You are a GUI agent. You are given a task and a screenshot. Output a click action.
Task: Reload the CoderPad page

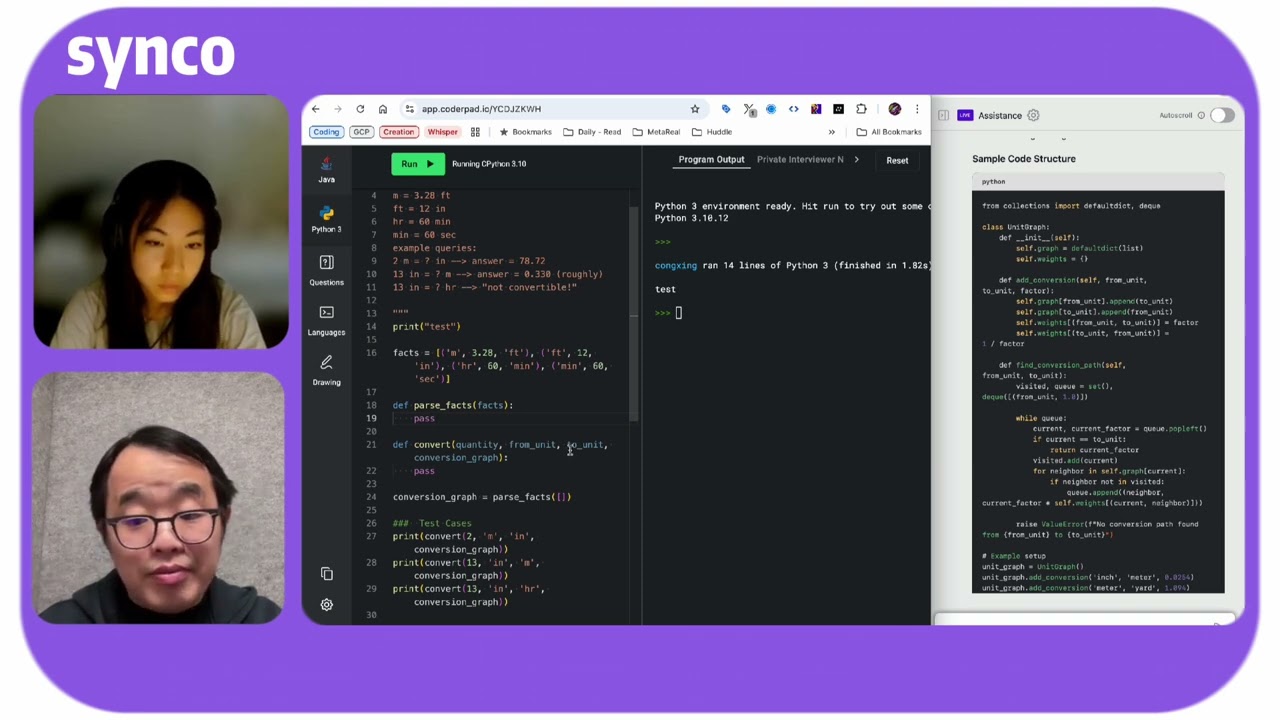click(x=360, y=109)
